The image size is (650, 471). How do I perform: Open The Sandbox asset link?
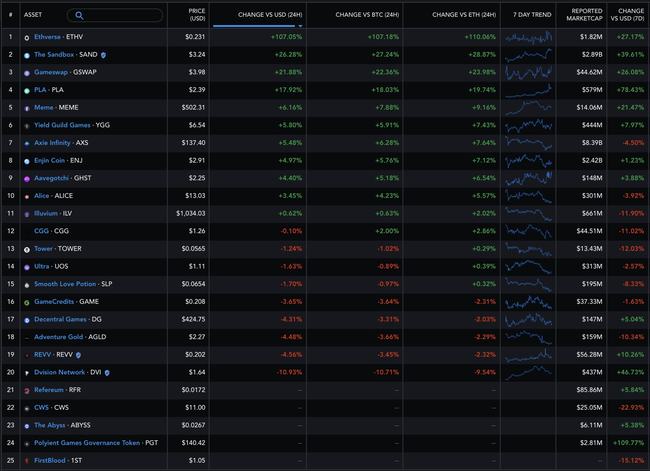point(54,54)
